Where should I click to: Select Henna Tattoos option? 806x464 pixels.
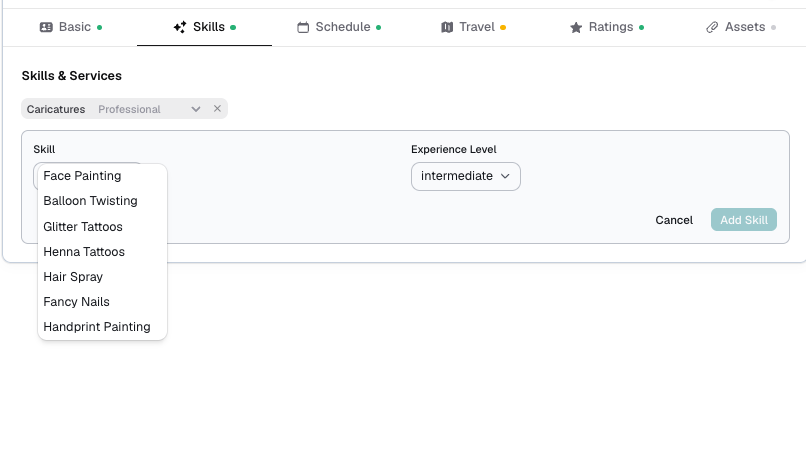pyautogui.click(x=102, y=252)
